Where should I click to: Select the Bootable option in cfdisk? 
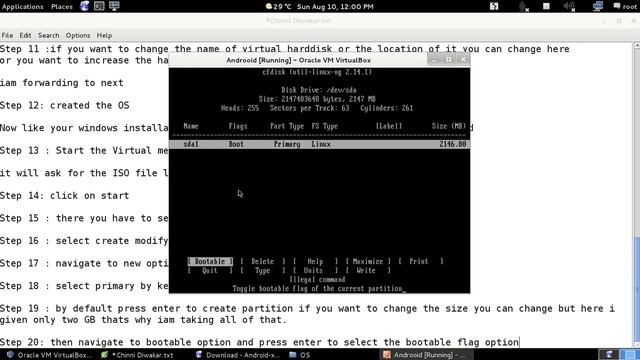coord(210,261)
